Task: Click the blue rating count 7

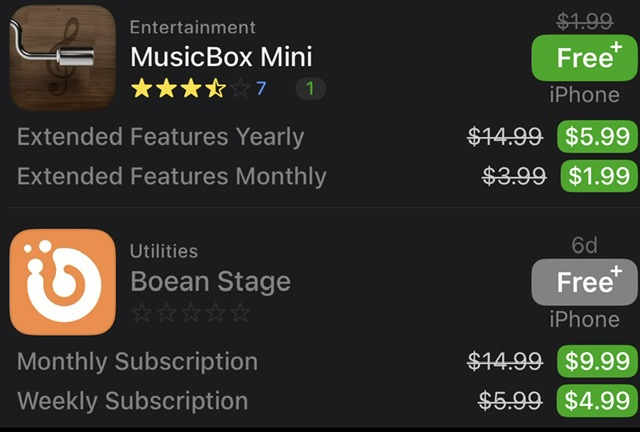Action: click(x=261, y=89)
